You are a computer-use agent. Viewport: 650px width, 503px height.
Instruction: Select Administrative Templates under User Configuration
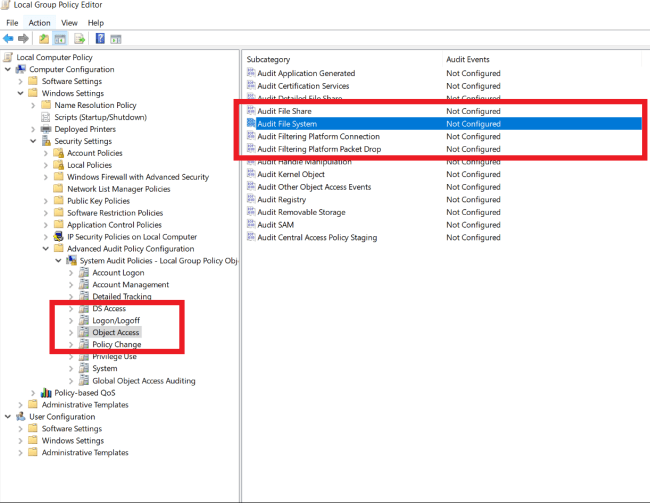click(85, 452)
